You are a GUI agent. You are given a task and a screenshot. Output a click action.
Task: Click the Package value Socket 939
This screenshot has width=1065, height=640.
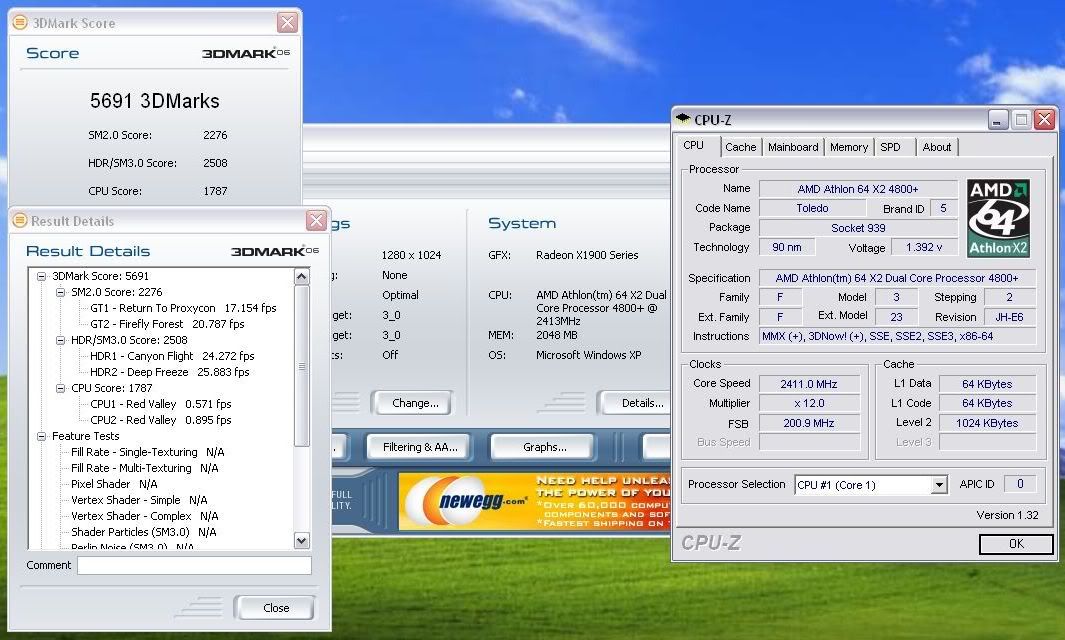(x=858, y=228)
